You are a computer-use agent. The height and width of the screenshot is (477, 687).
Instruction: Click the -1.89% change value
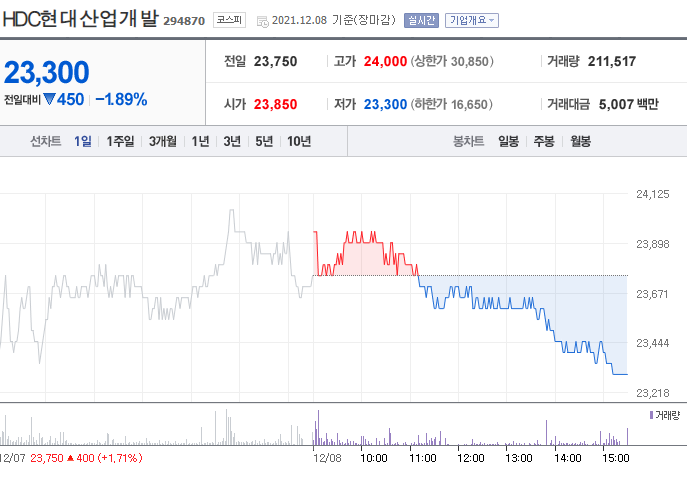(x=121, y=99)
